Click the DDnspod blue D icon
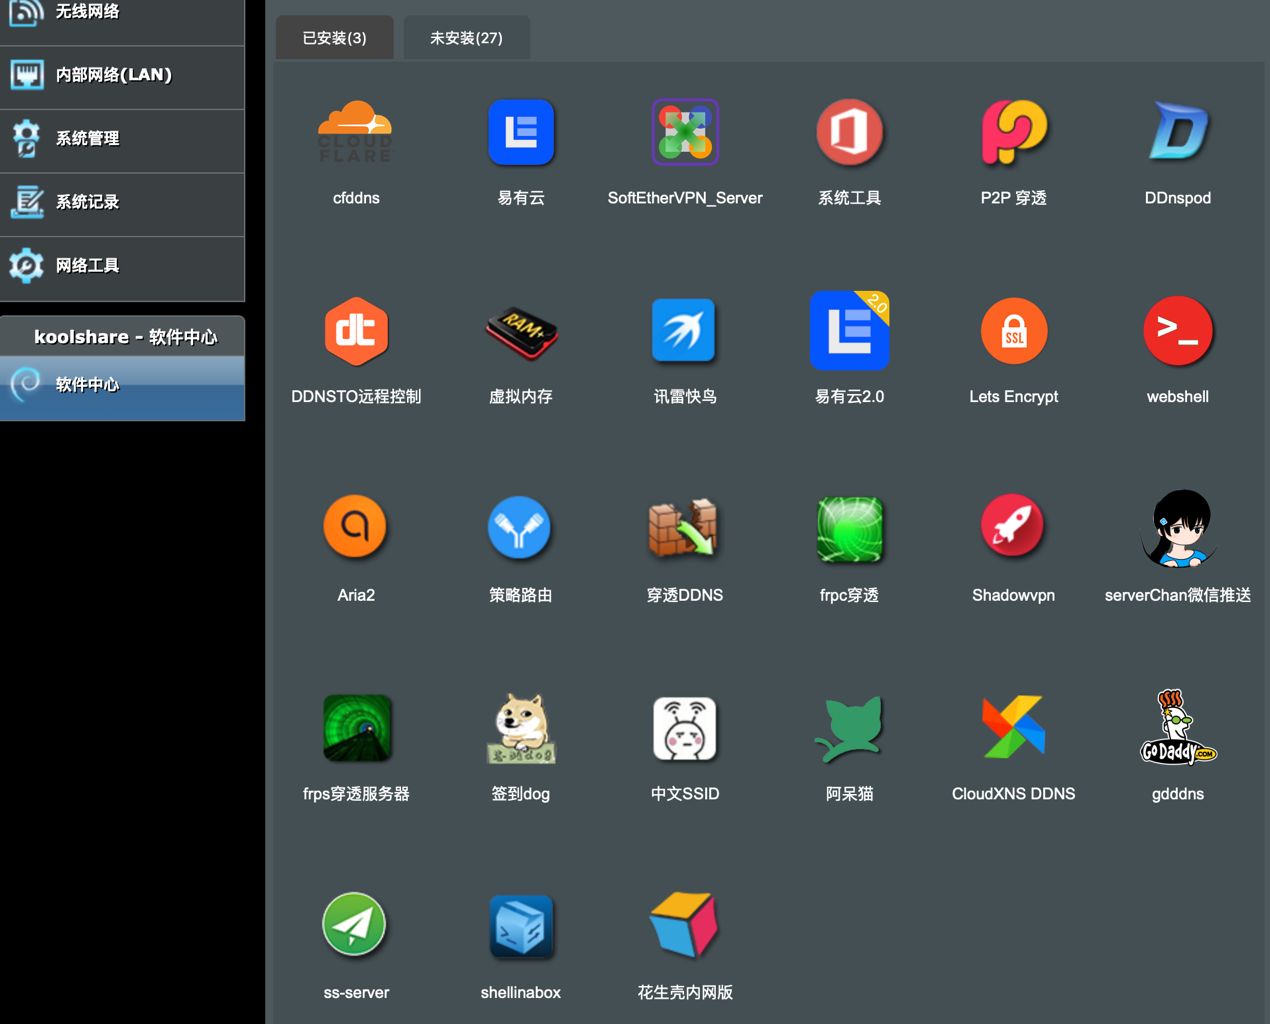 coord(1178,132)
